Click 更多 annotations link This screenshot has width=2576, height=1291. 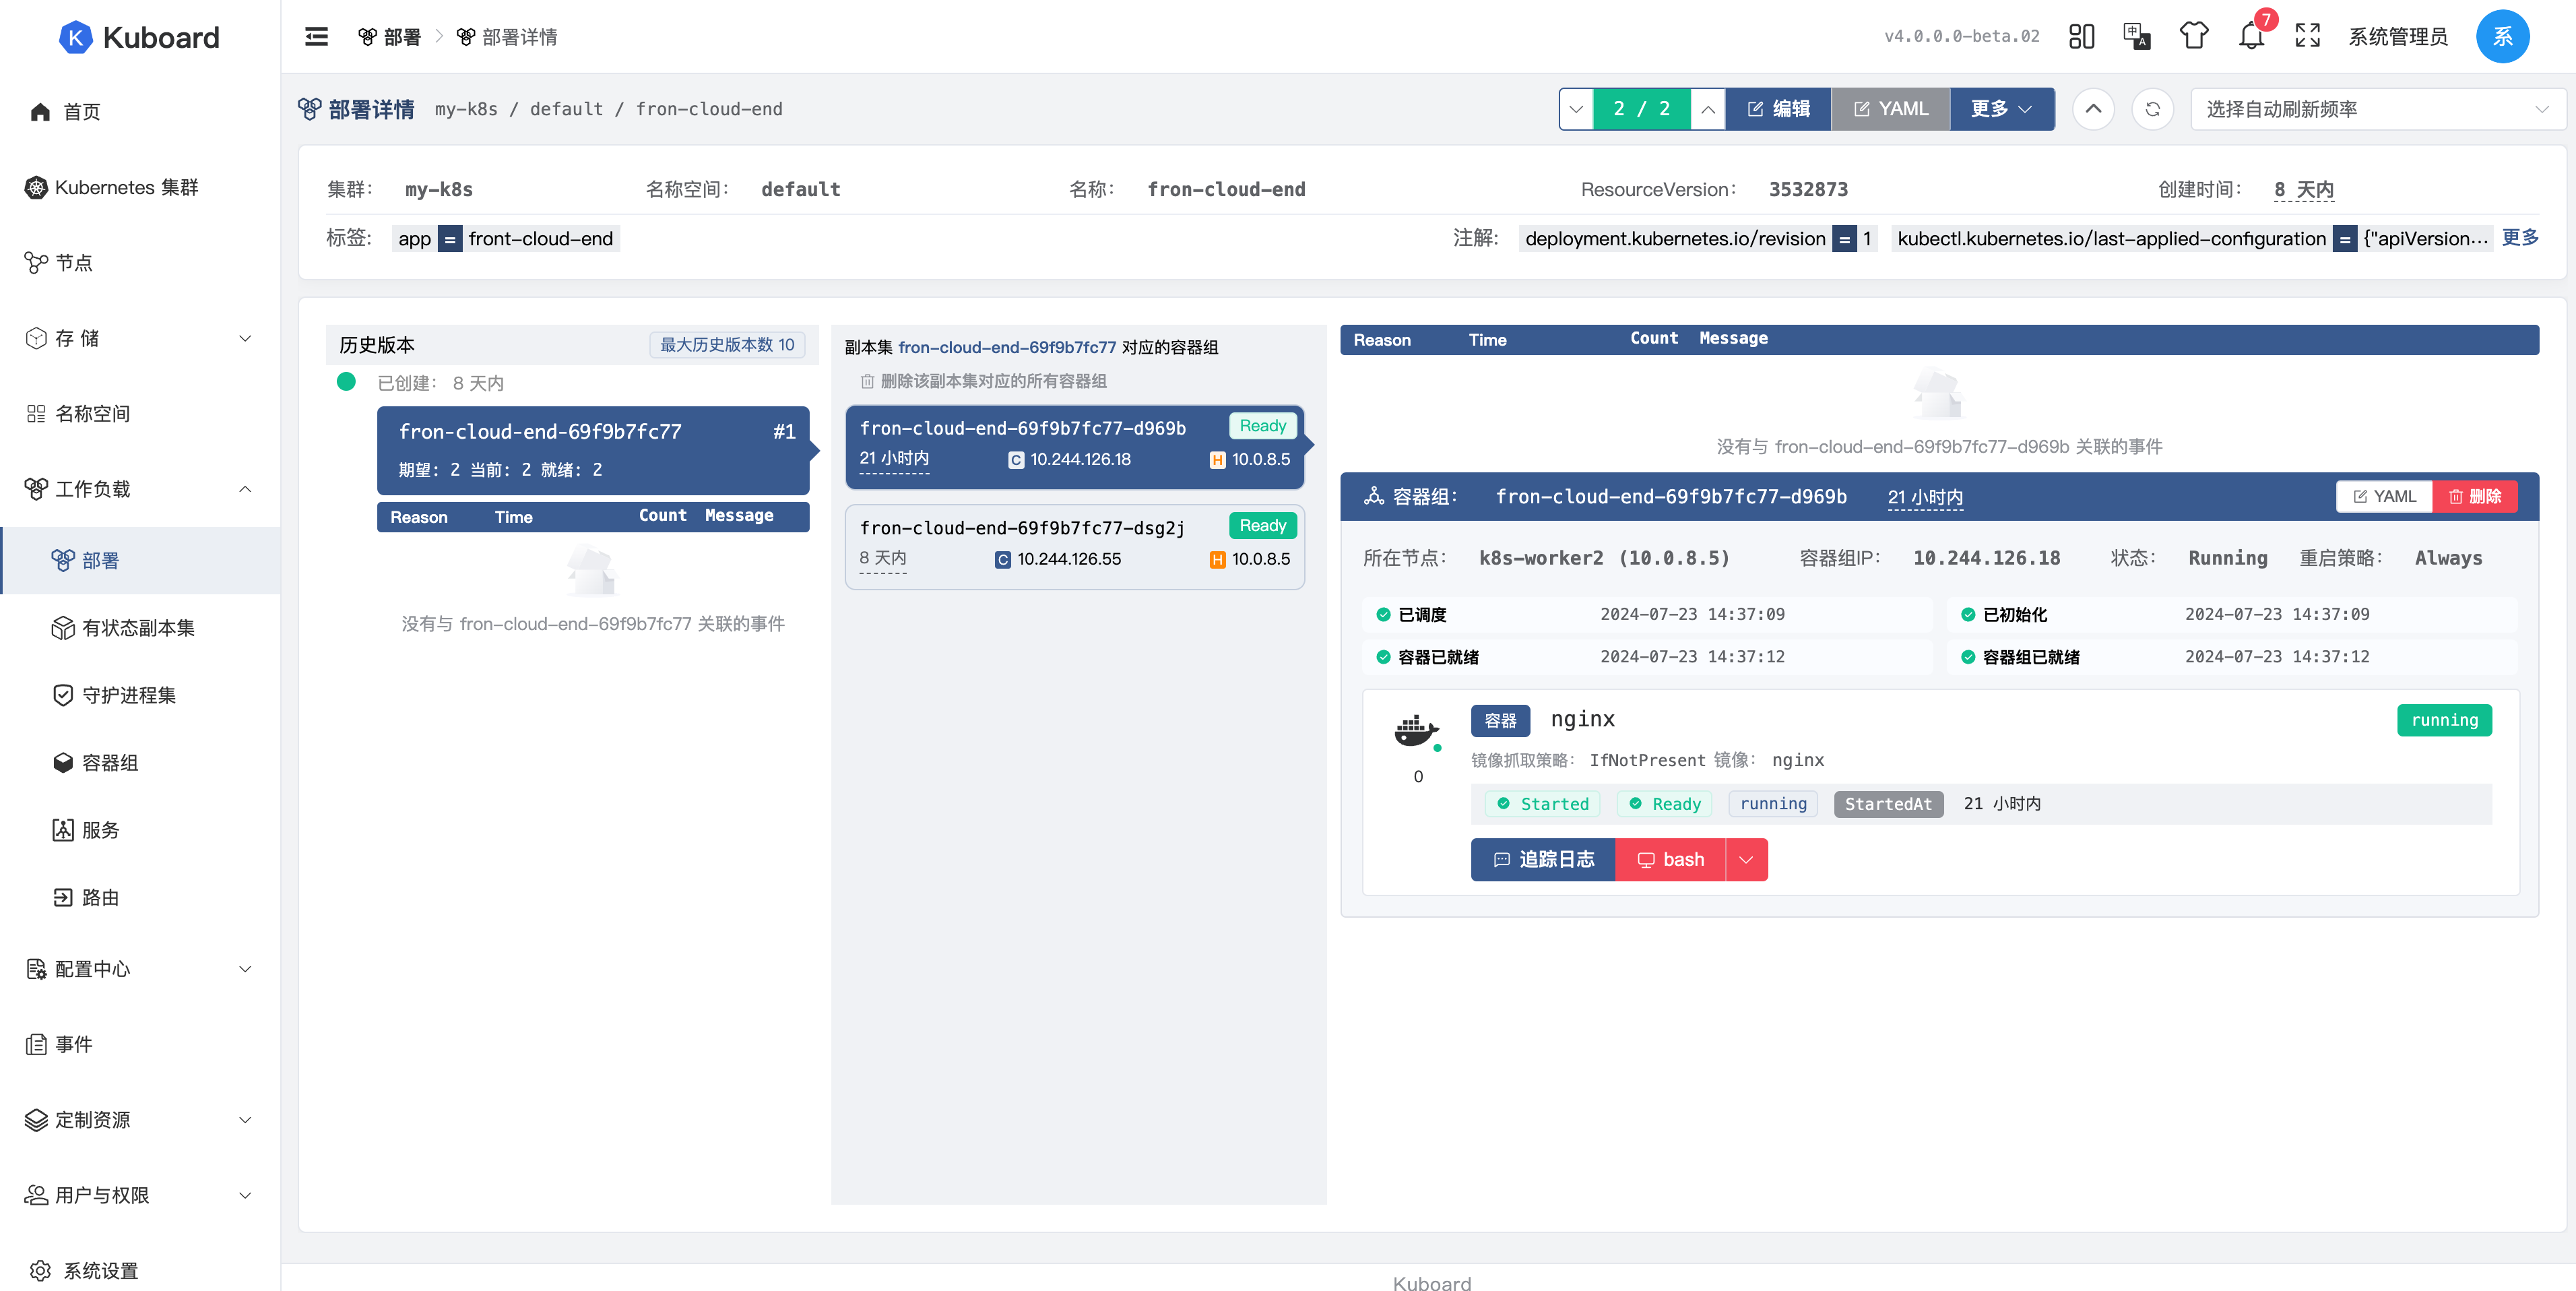tap(2519, 237)
